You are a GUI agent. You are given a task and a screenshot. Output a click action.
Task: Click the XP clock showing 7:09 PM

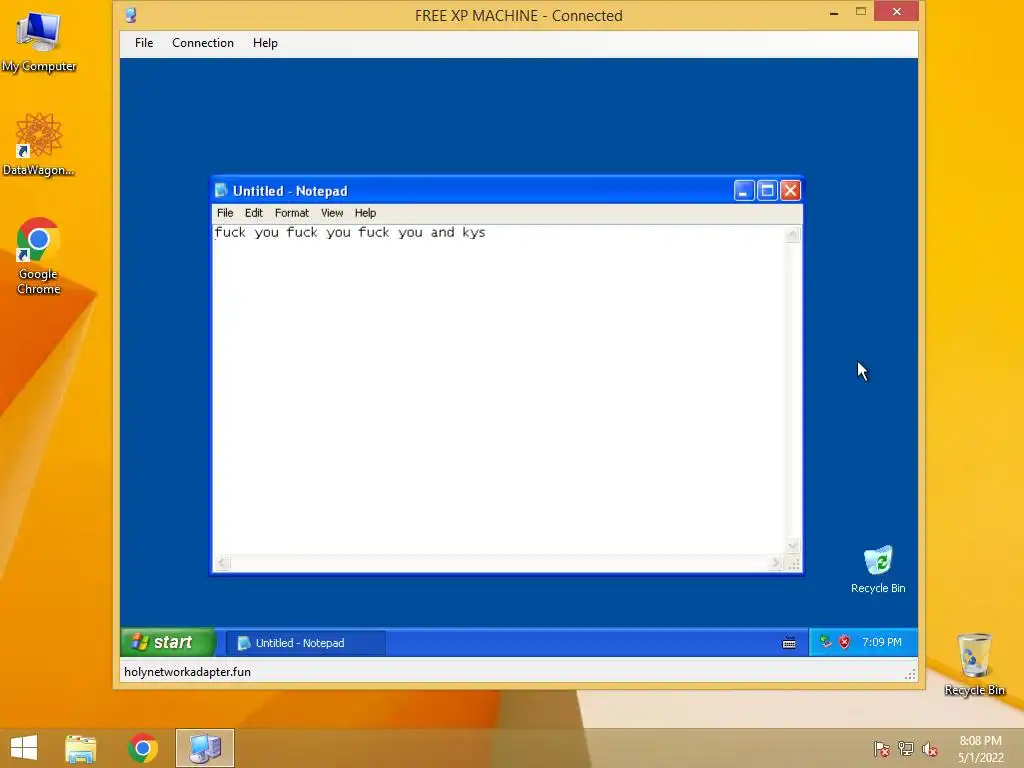click(882, 642)
